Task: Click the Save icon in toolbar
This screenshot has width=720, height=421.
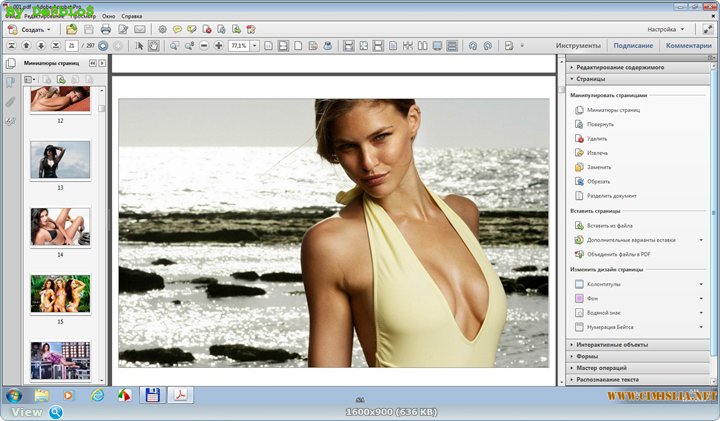Action: tap(89, 30)
